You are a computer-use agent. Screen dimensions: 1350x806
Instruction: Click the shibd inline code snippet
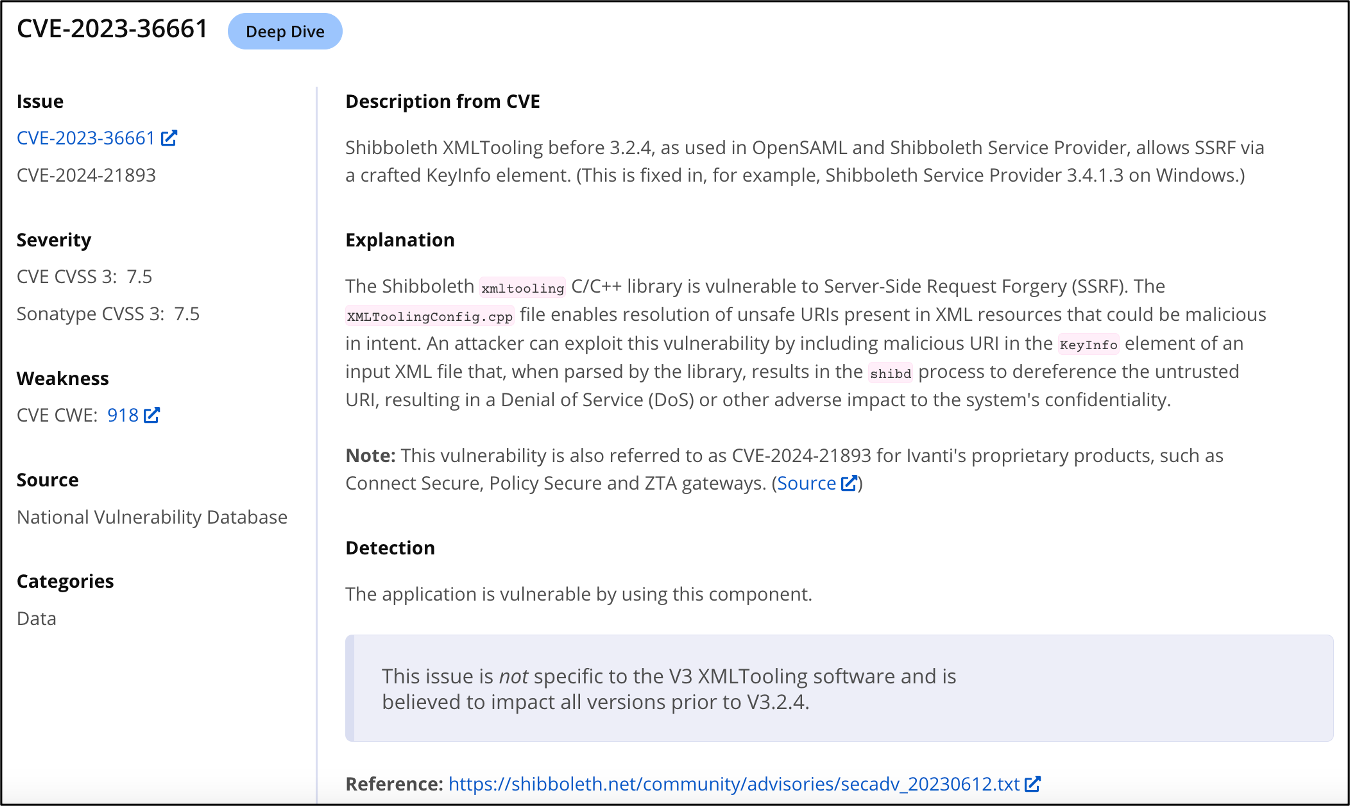pyautogui.click(x=890, y=373)
